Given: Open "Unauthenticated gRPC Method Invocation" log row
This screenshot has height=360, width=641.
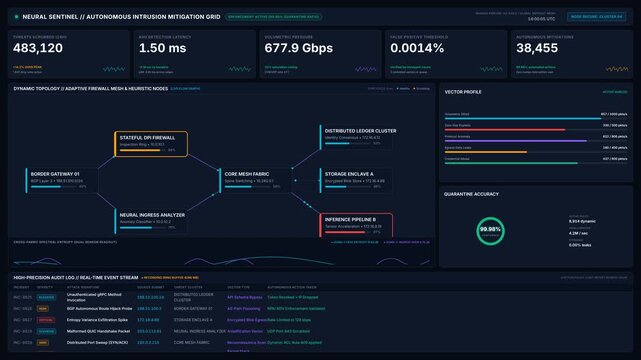Looking at the screenshot, I should pyautogui.click(x=320, y=297).
